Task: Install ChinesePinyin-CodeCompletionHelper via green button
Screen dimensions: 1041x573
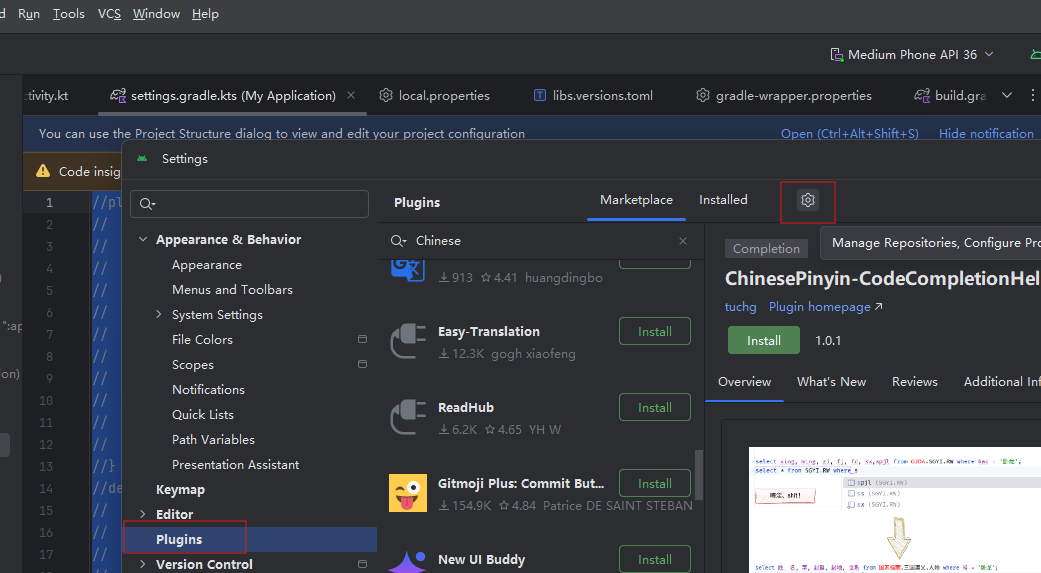Action: (x=763, y=341)
